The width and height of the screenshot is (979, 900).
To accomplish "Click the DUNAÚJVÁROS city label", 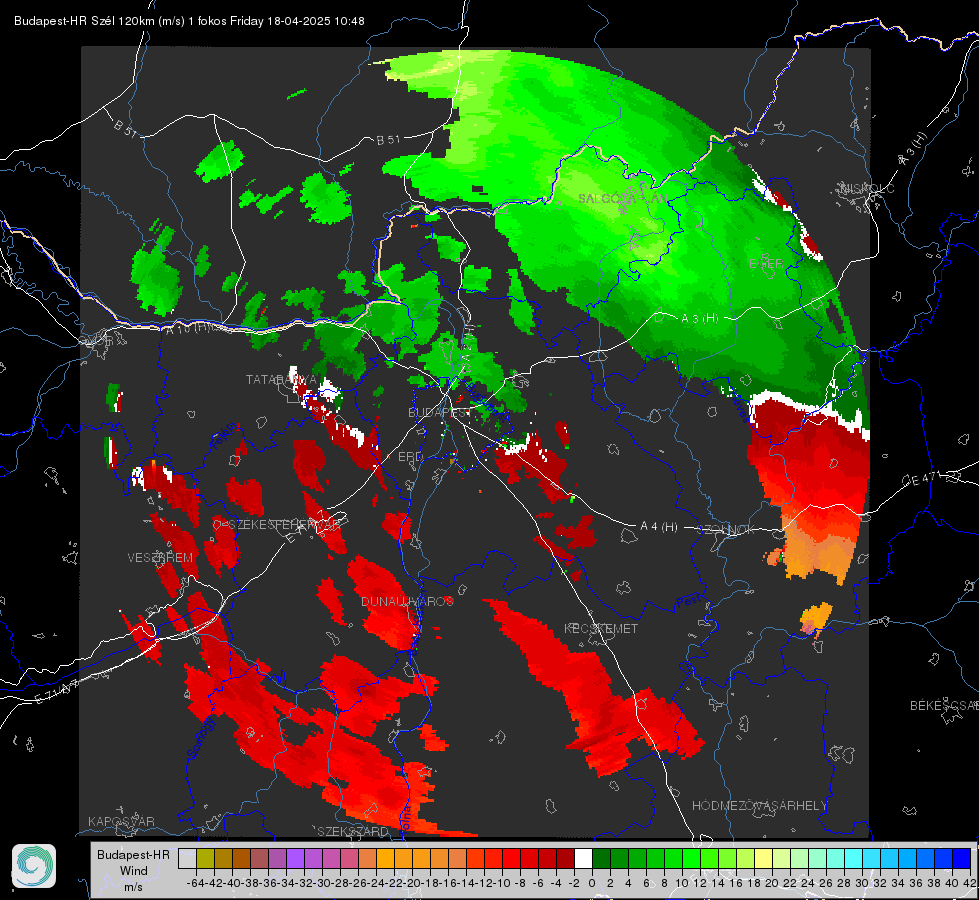I will click(407, 601).
